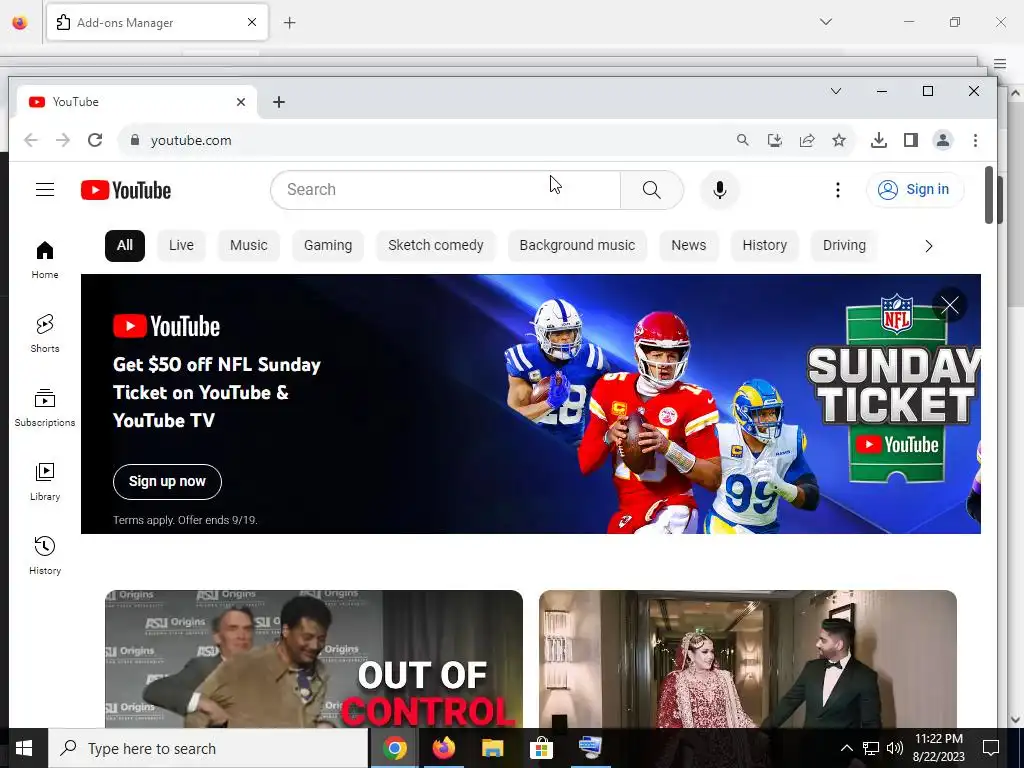Open Firefox application menu hamburger
This screenshot has width=1024, height=768.
coord(1000,63)
